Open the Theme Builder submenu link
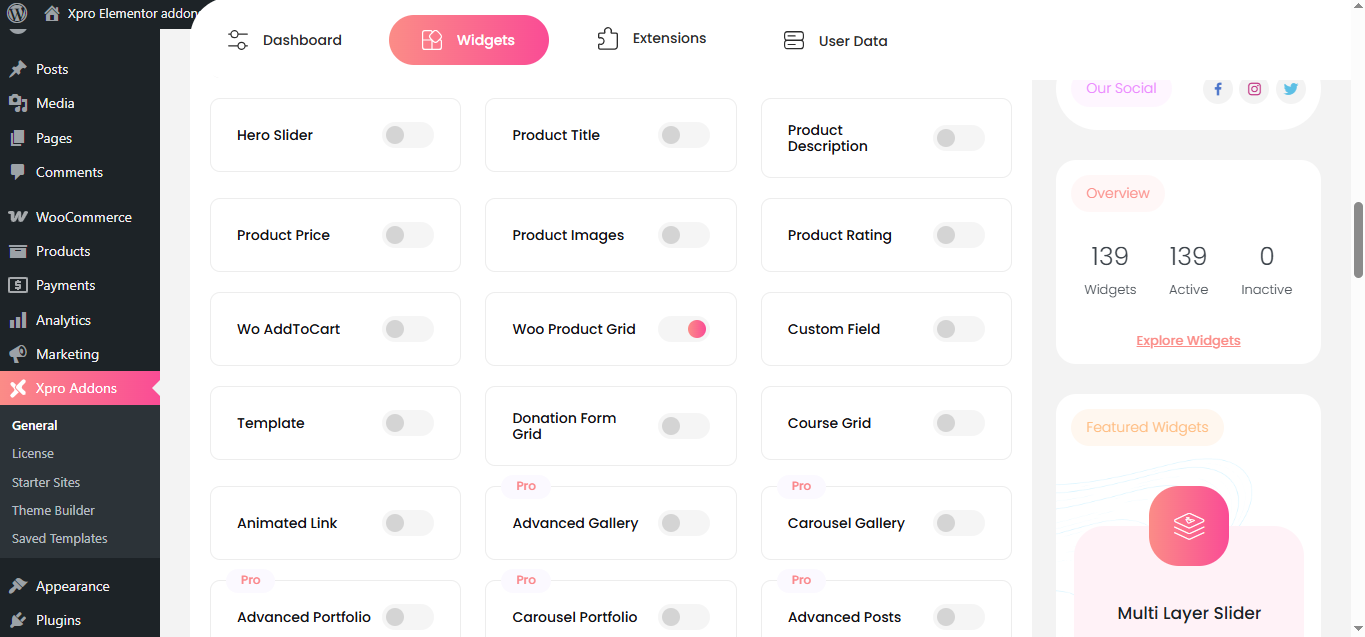The height and width of the screenshot is (637, 1365). point(53,510)
